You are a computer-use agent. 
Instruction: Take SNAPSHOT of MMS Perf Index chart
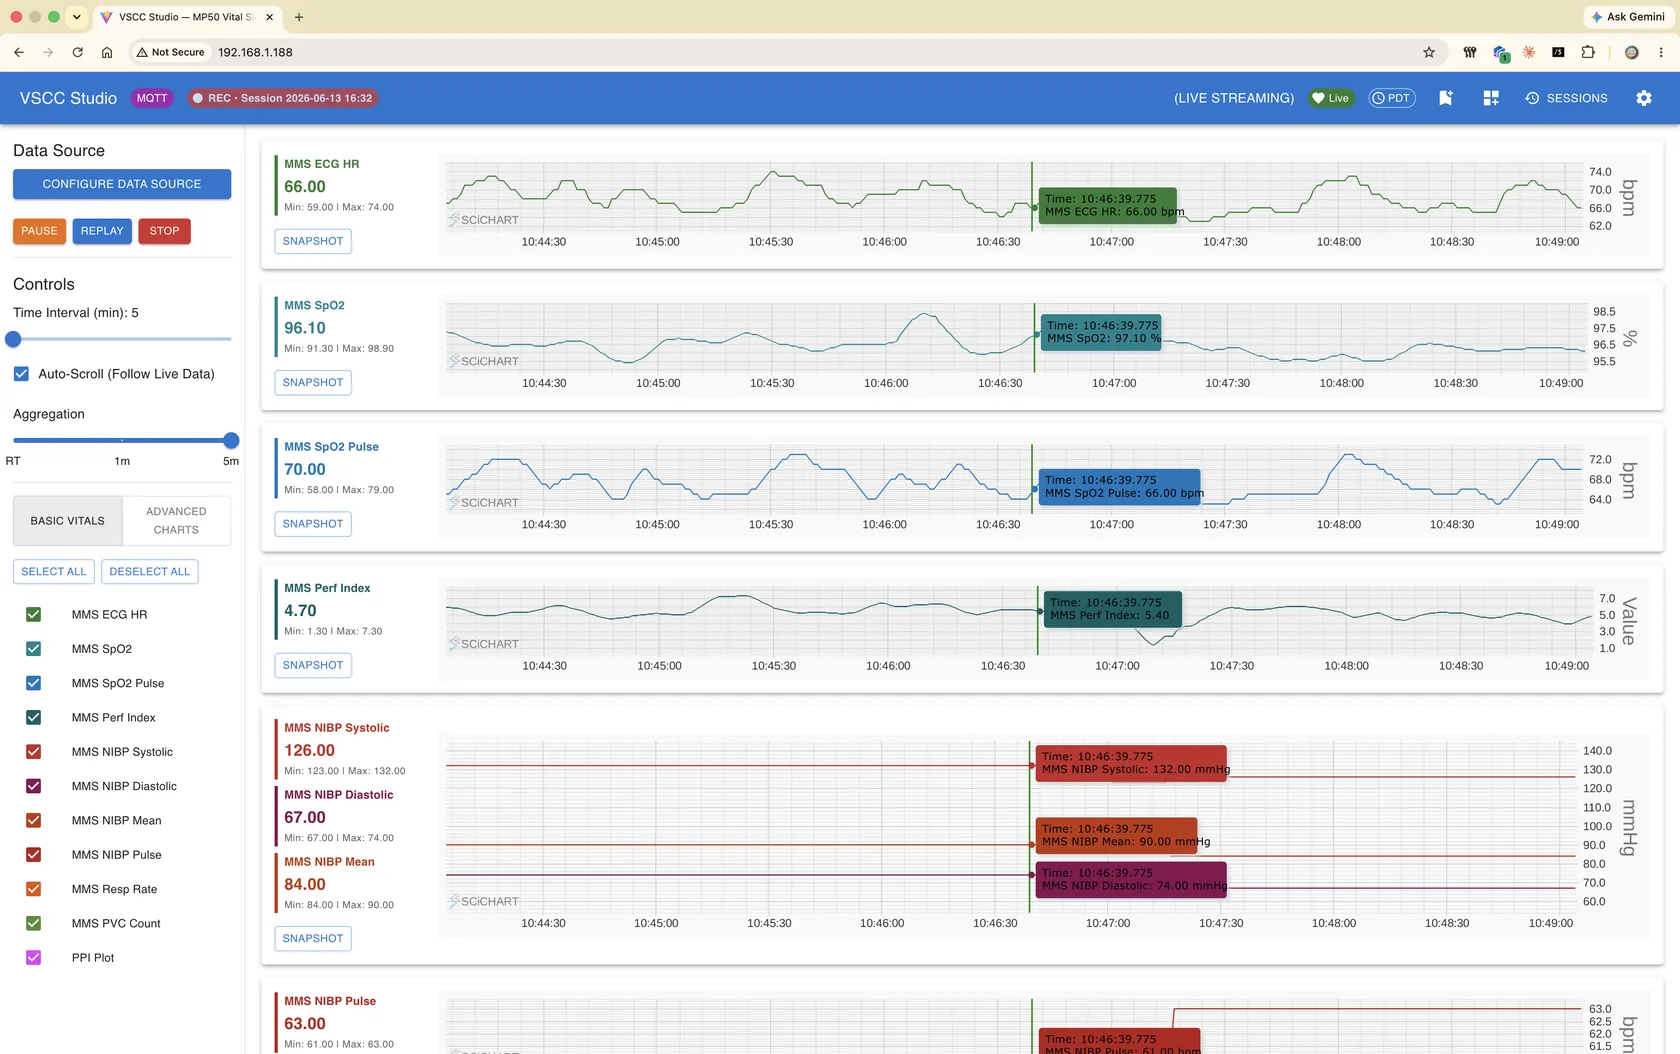click(x=313, y=665)
